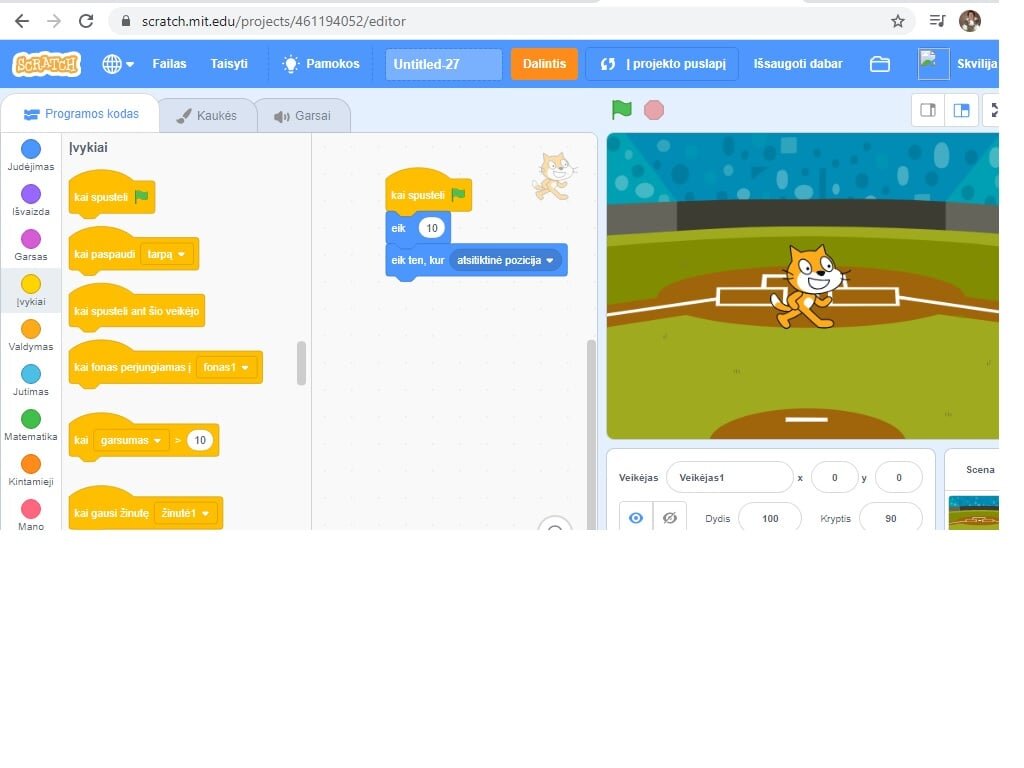Open the browser profile avatar
The image size is (1024, 768).
970,21
